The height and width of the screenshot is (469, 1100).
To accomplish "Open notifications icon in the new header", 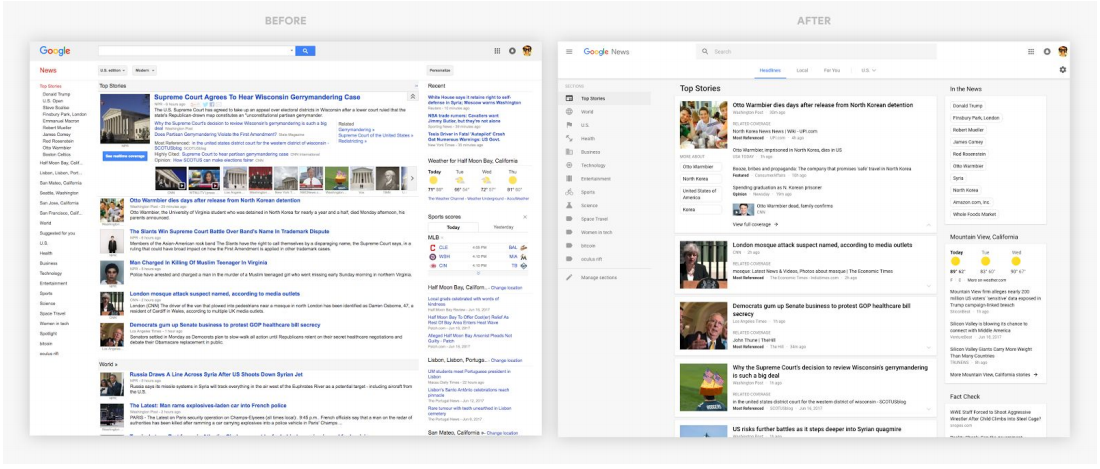I will click(1047, 51).
